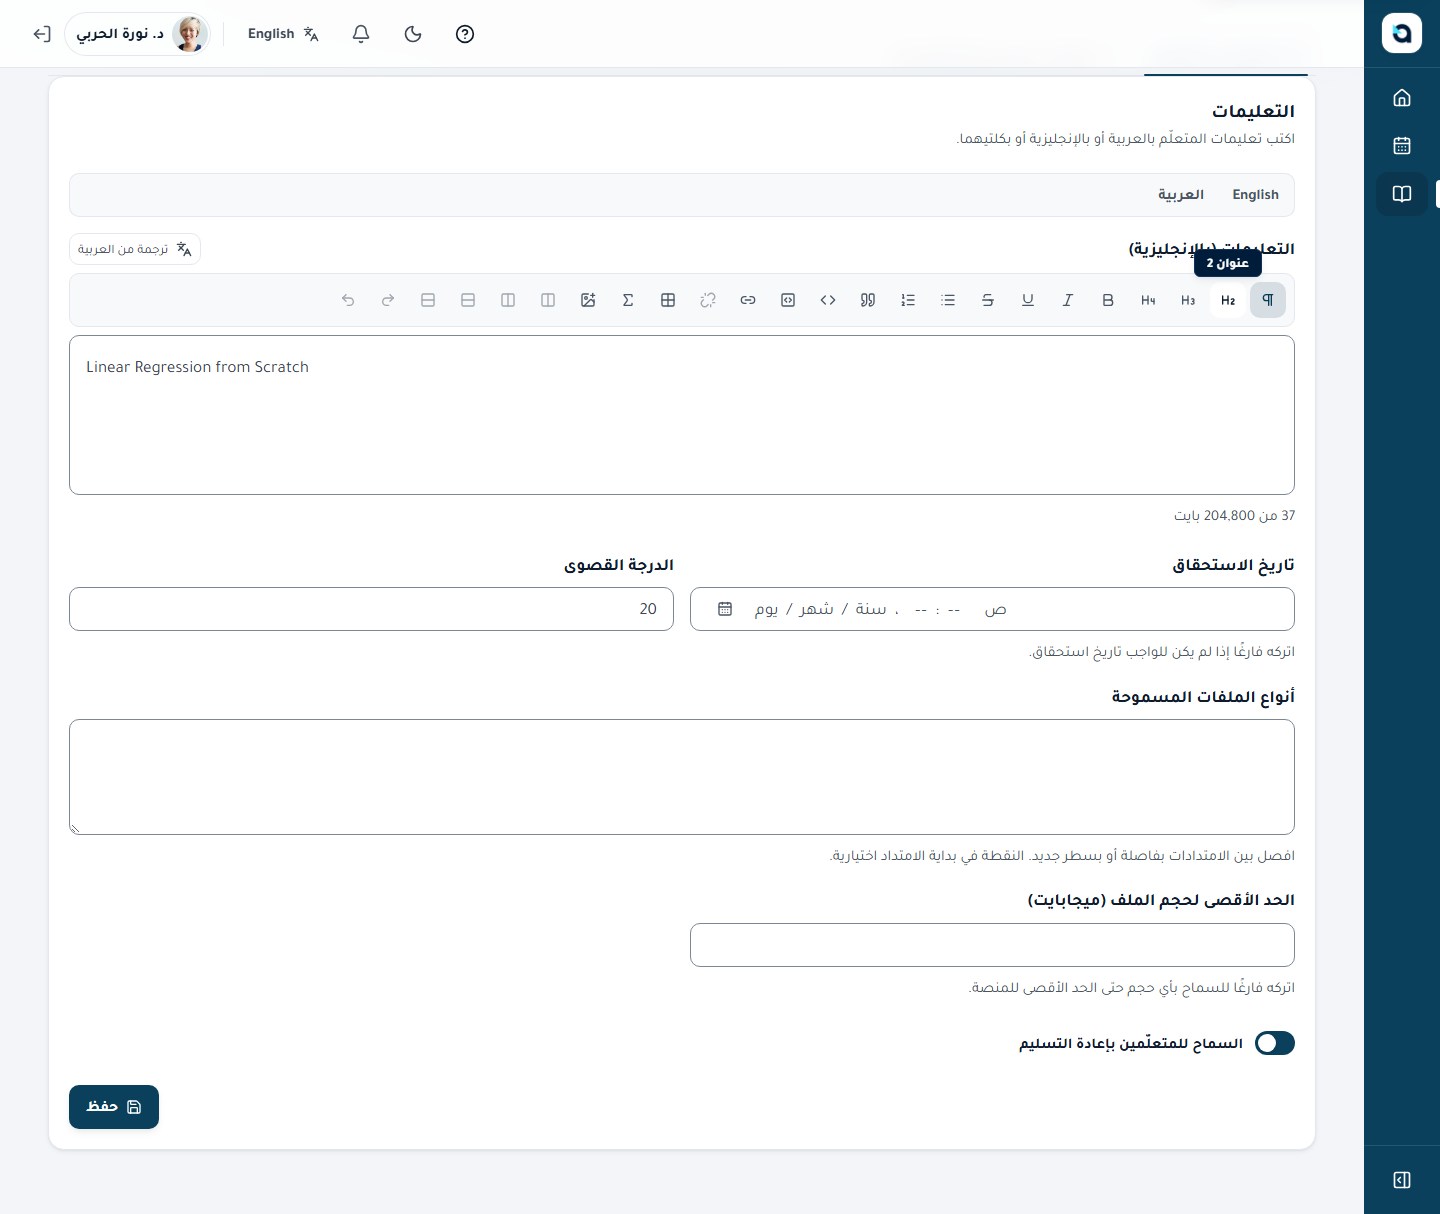Viewport: 1440px width, 1214px height.
Task: Change interface language to English
Action: [283, 34]
